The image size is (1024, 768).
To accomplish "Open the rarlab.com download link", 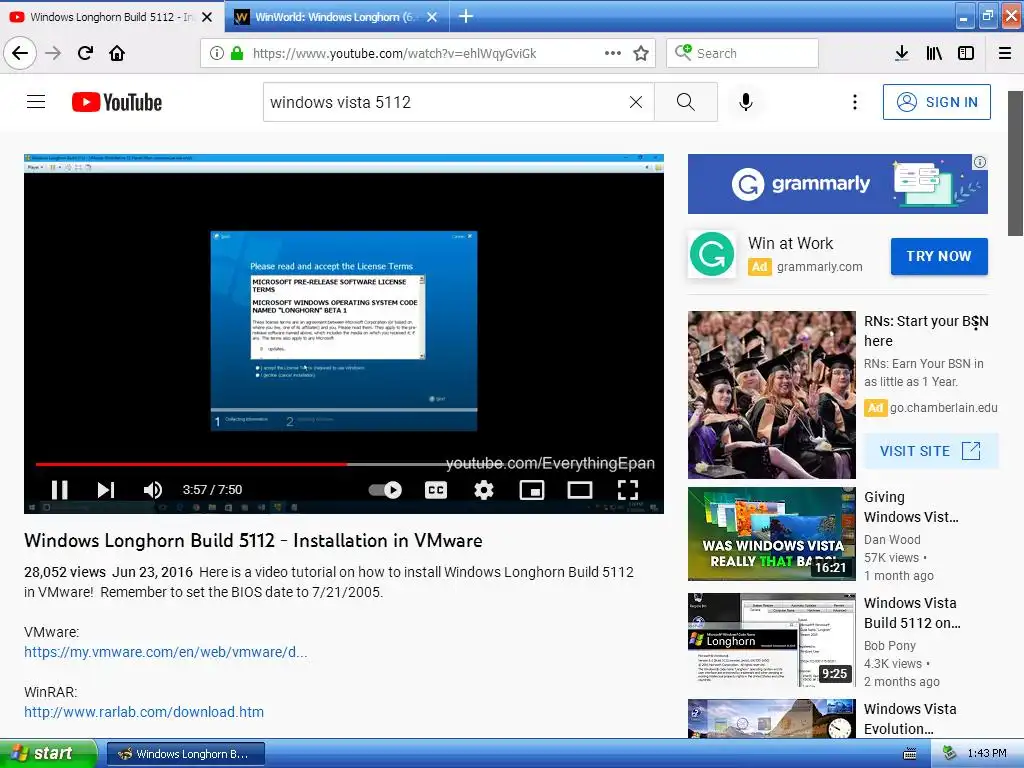I will click(x=144, y=712).
